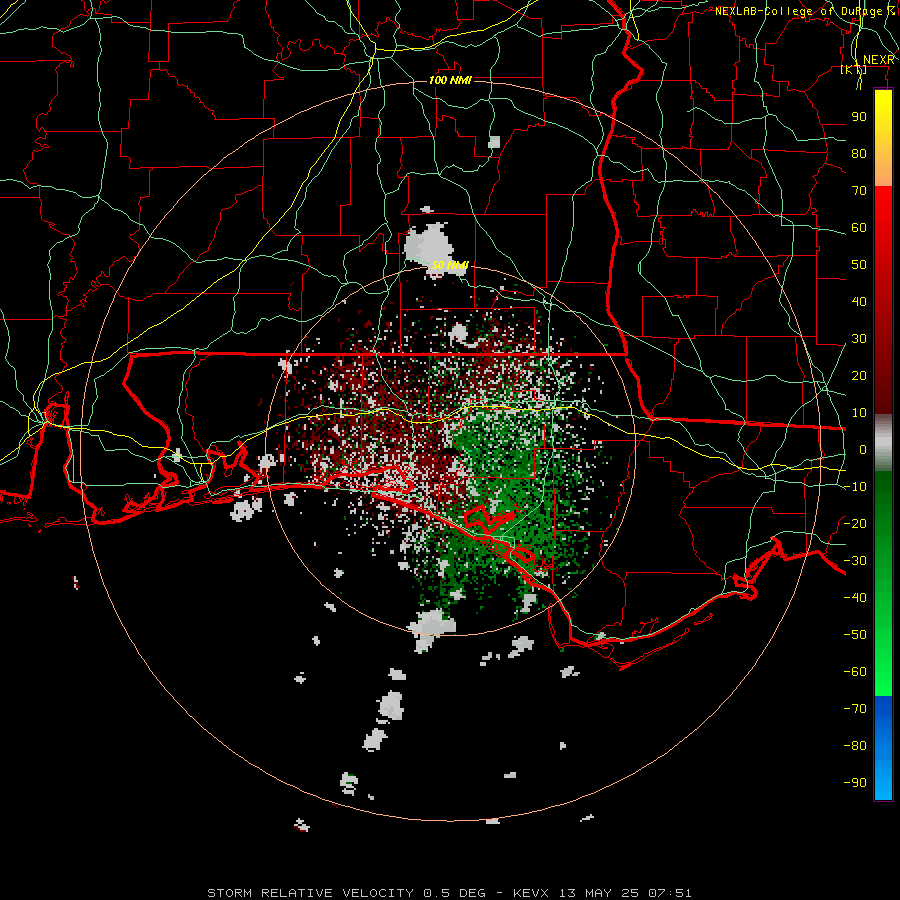Pick the light orange segment near 70 on color bar

[x=883, y=172]
